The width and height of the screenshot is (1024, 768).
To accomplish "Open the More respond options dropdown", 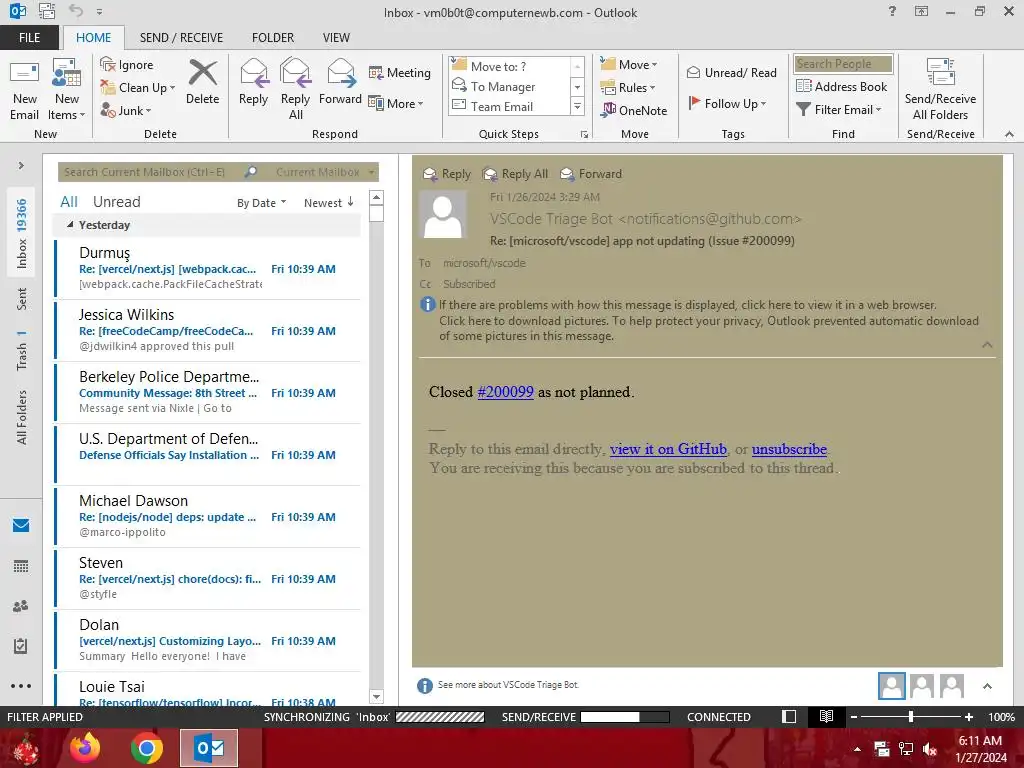I will pos(396,103).
